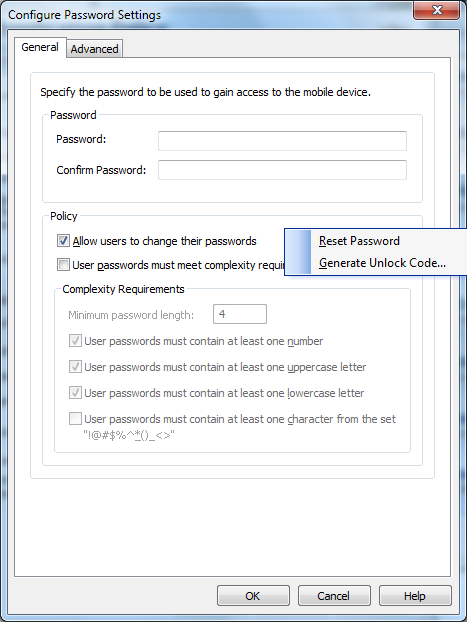Viewport: 470px width, 622px height.
Task: Click the Policy group label
Action: point(63,216)
